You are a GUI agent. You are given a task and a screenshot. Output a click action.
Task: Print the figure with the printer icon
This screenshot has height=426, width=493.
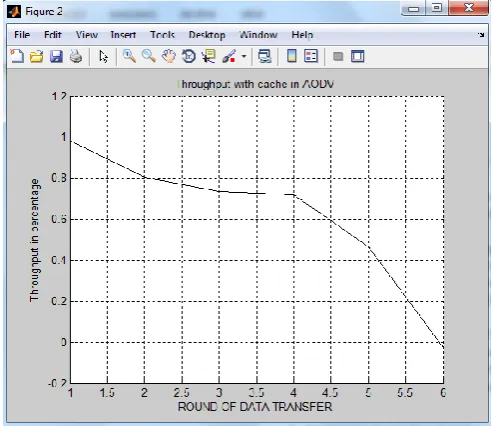coord(76,56)
